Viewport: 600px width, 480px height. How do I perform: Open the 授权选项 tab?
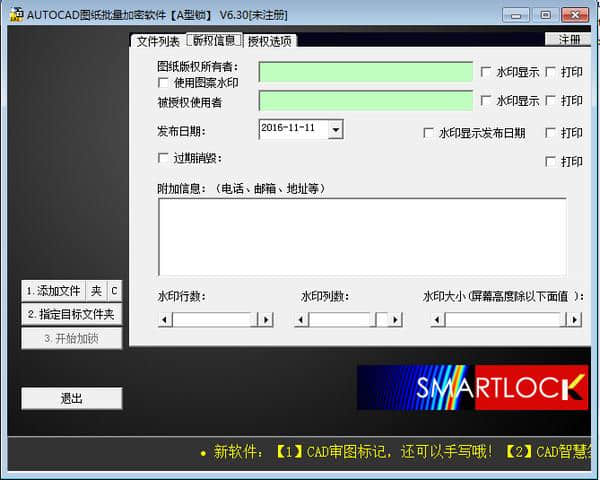[269, 41]
